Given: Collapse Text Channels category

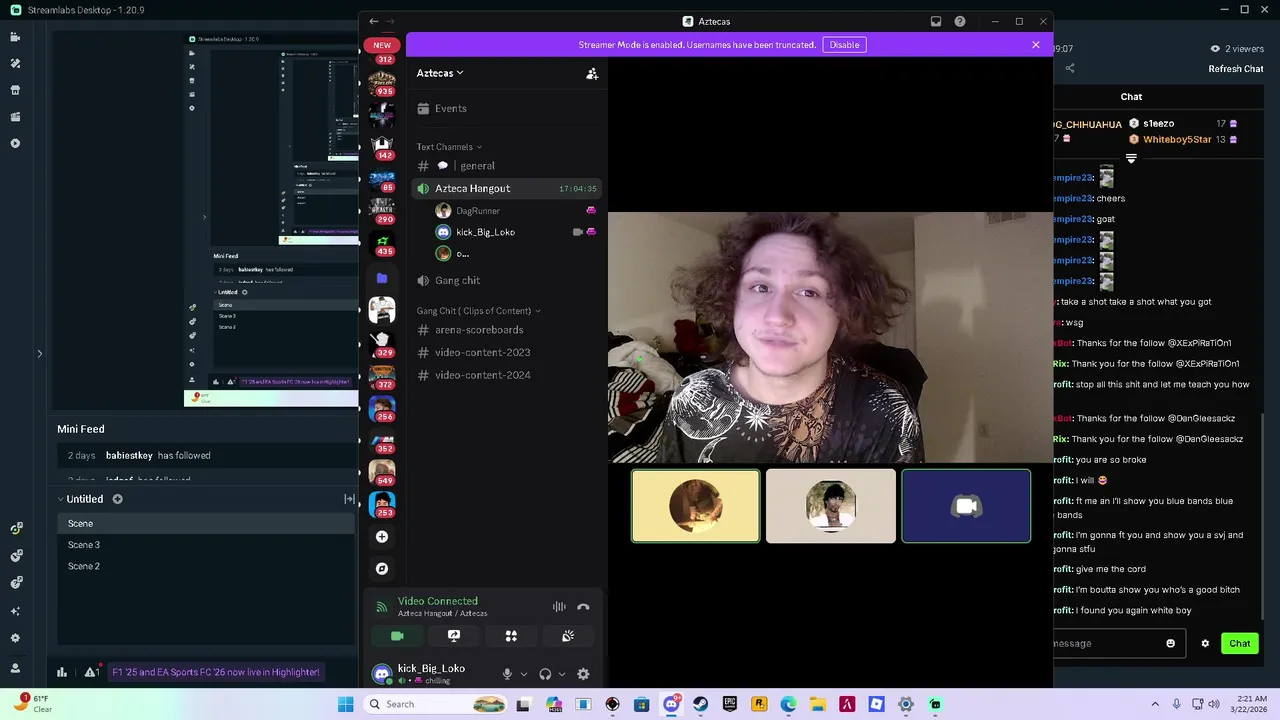Looking at the screenshot, I should click(x=449, y=147).
